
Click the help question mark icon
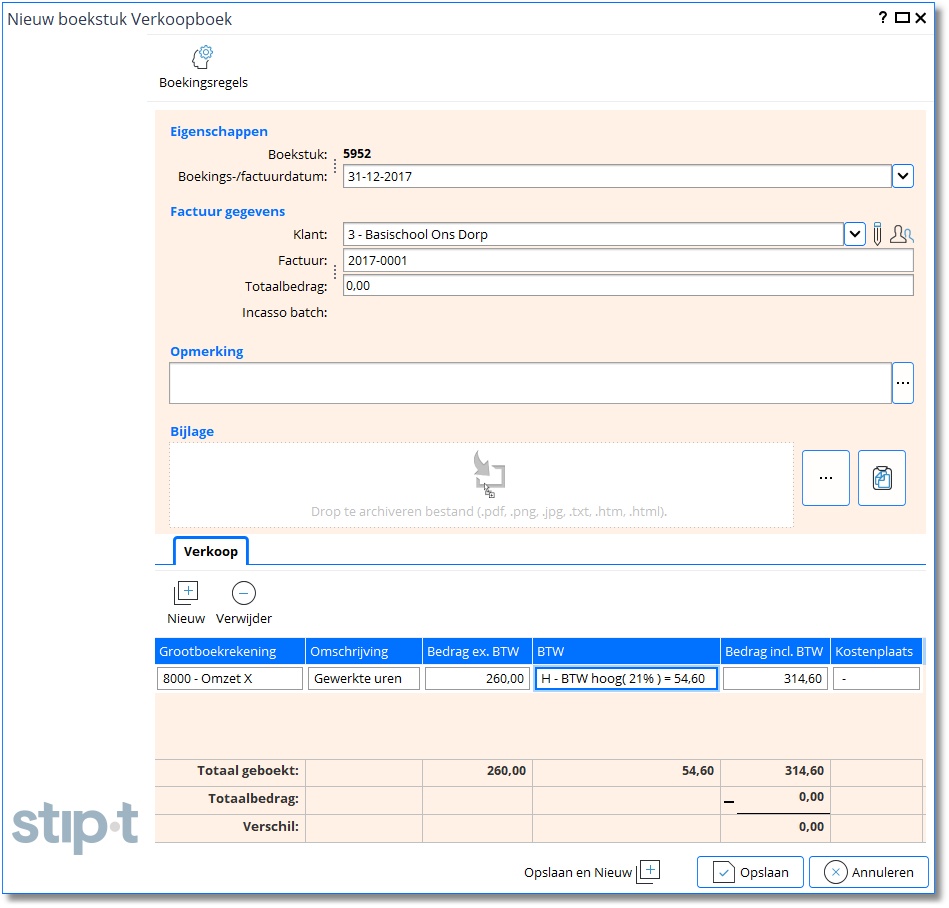click(x=883, y=18)
